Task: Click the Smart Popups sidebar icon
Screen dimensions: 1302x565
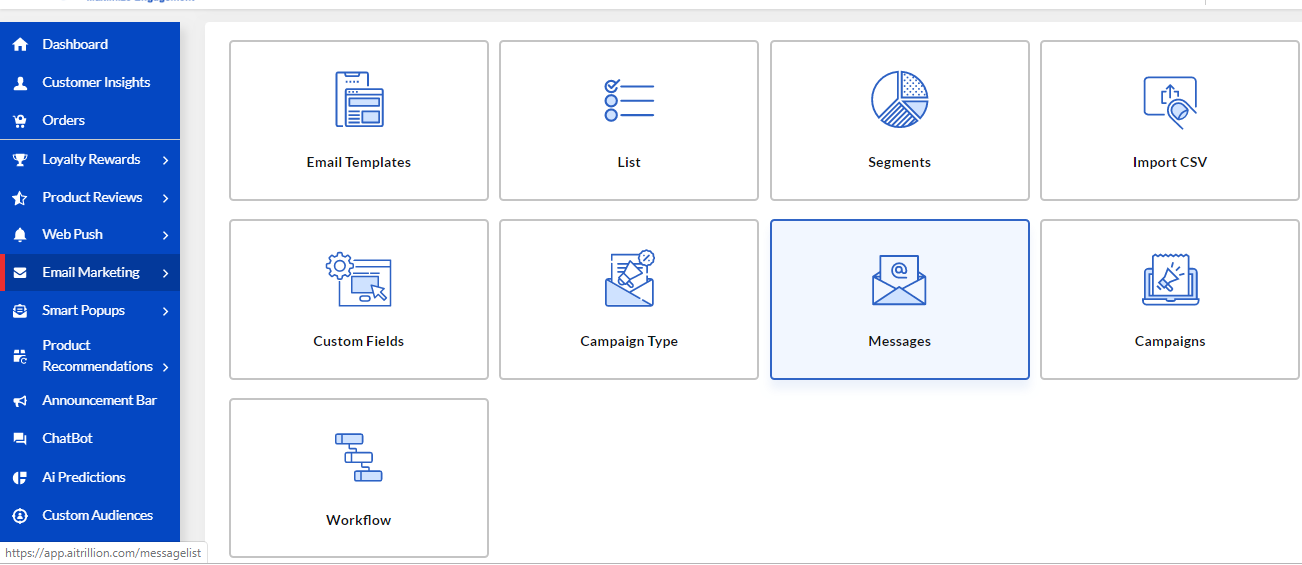Action: point(20,311)
